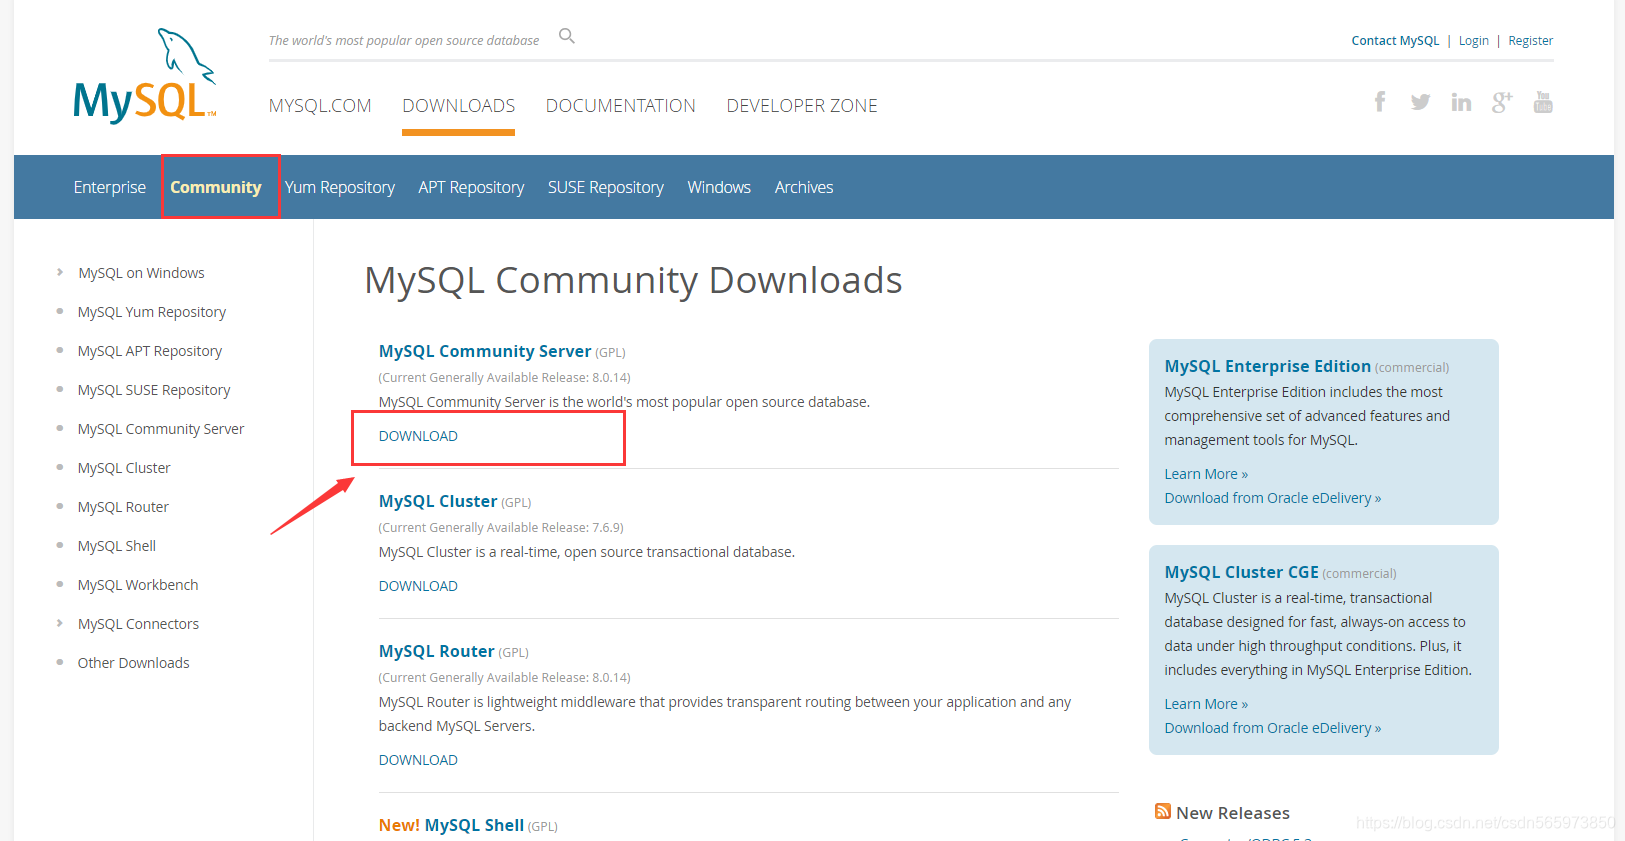
Task: Open MySQL Cluster CGE heading link
Action: click(x=1241, y=572)
